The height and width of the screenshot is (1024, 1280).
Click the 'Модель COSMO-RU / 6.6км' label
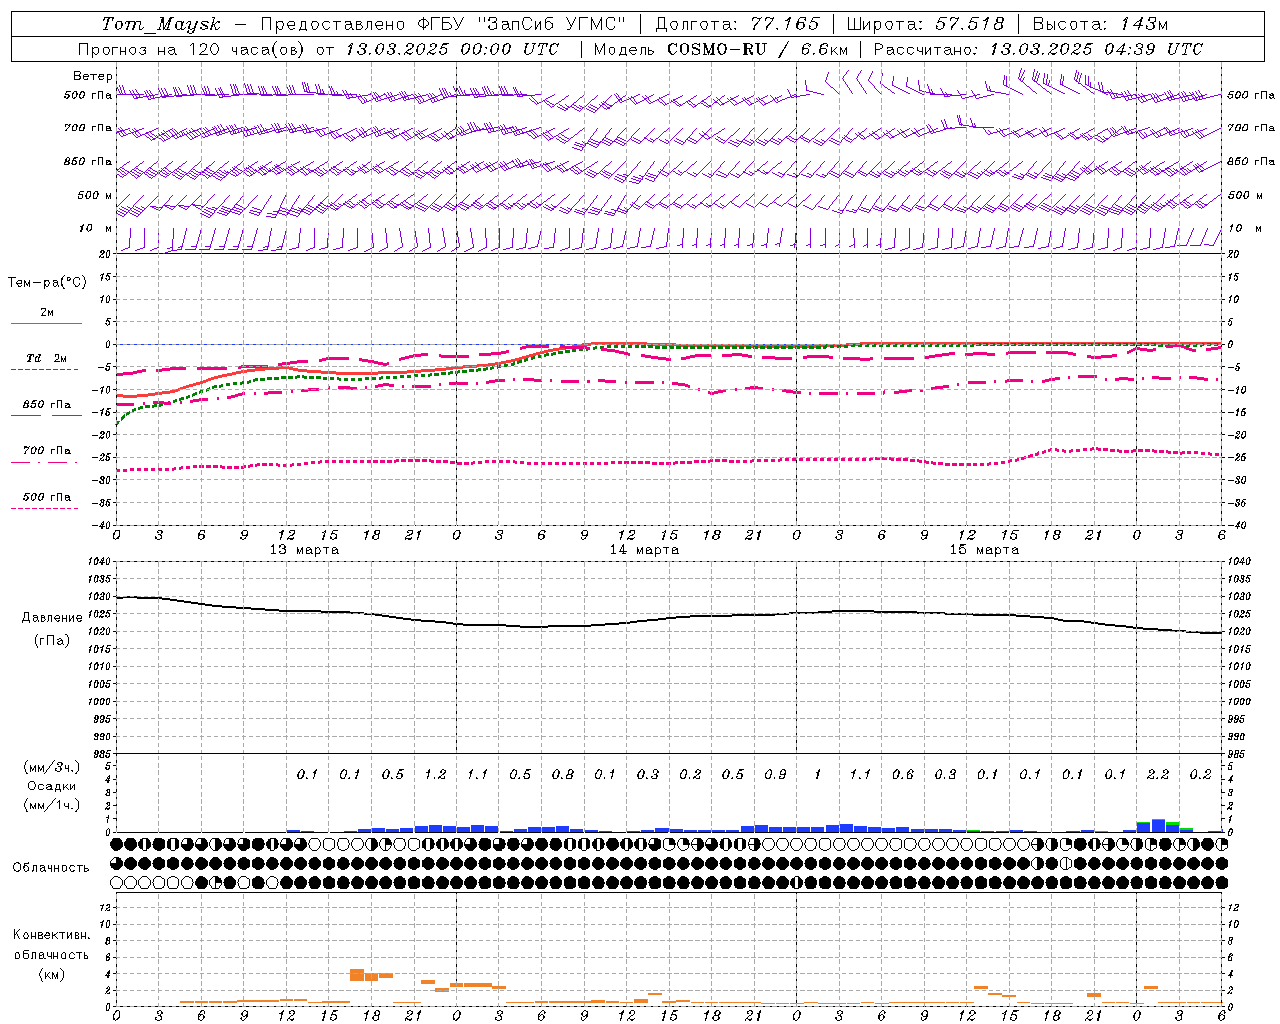coord(721,49)
